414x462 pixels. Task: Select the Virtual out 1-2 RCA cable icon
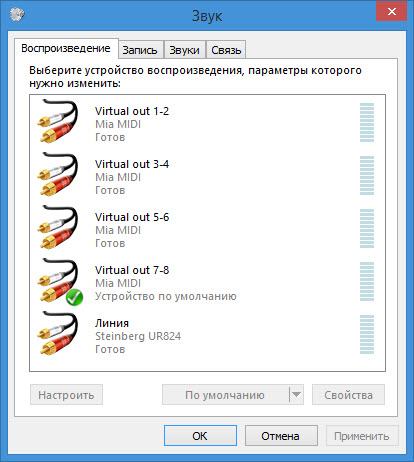click(59, 121)
